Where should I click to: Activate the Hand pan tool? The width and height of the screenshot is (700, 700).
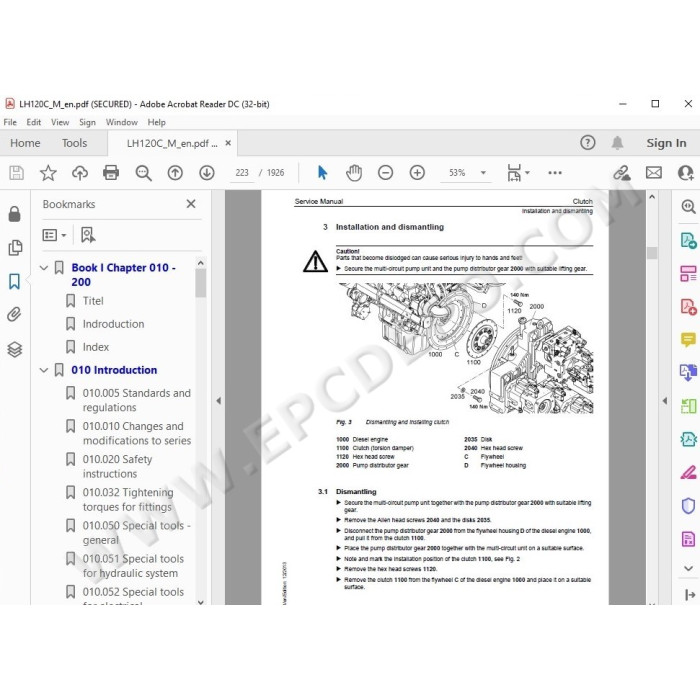[x=354, y=173]
